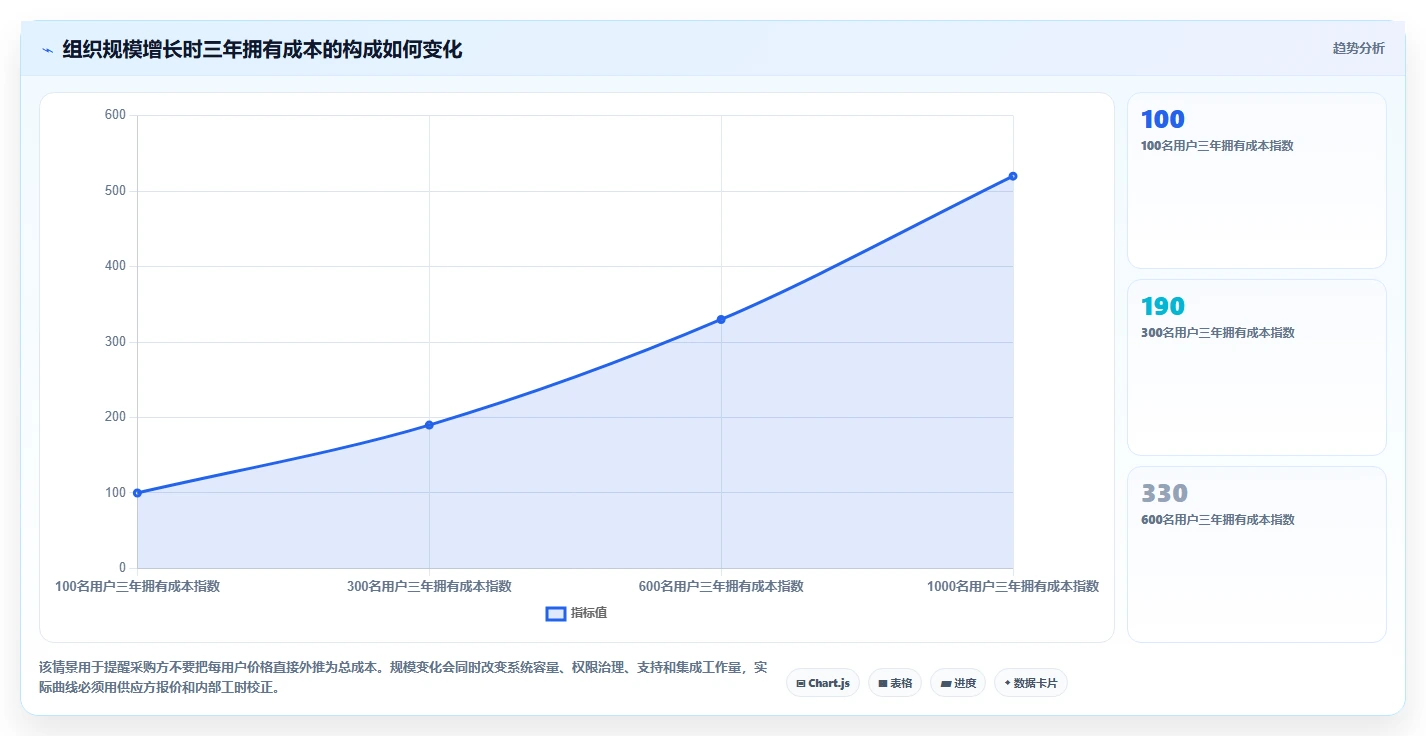Click the description paragraph starting 该情景用于提醒采购方
Viewport: 1426px width, 736px height.
click(403, 677)
